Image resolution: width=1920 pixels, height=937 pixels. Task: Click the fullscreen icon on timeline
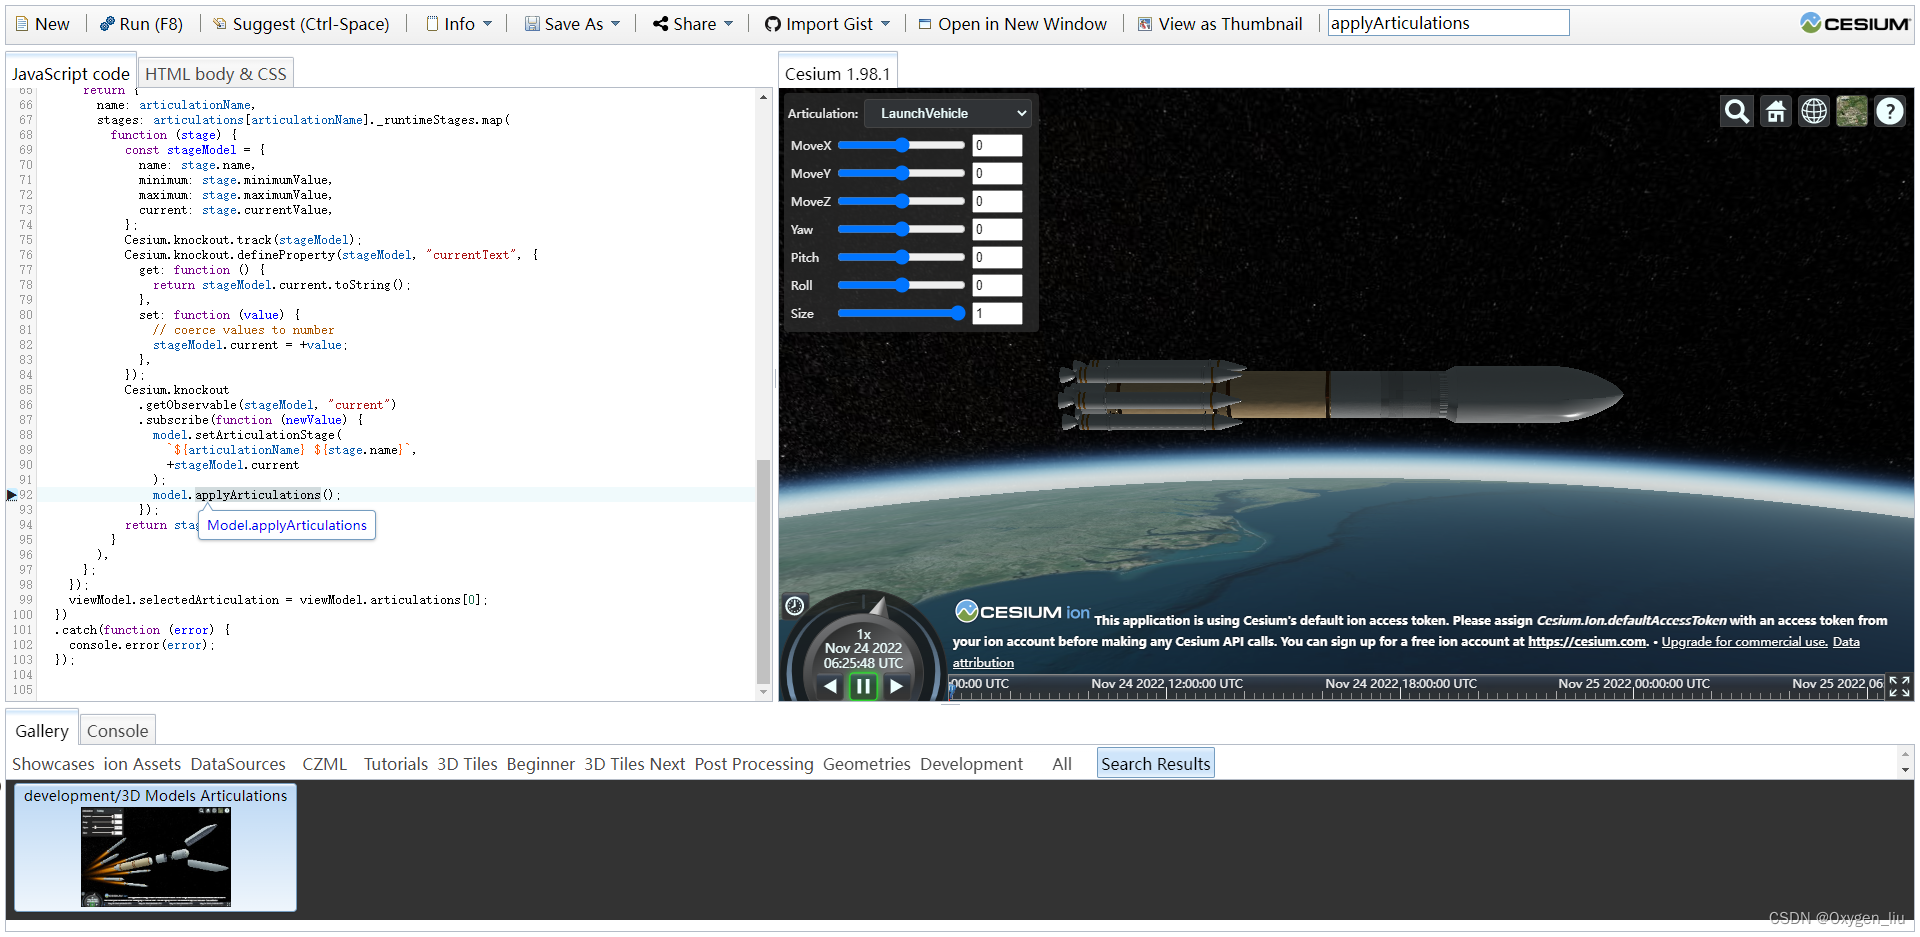click(x=1899, y=686)
